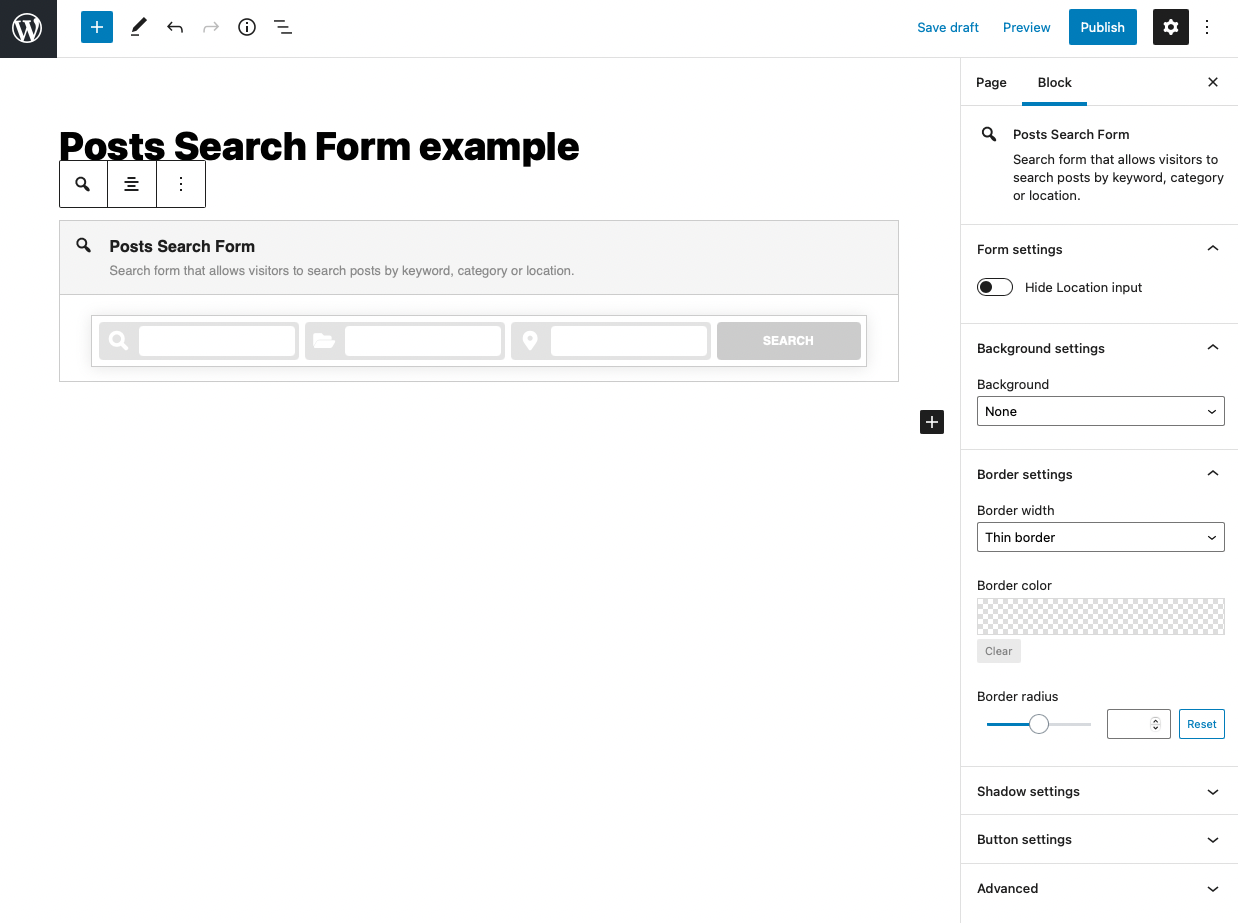The image size is (1238, 923).
Task: Open the Background dropdown
Action: tap(1100, 411)
